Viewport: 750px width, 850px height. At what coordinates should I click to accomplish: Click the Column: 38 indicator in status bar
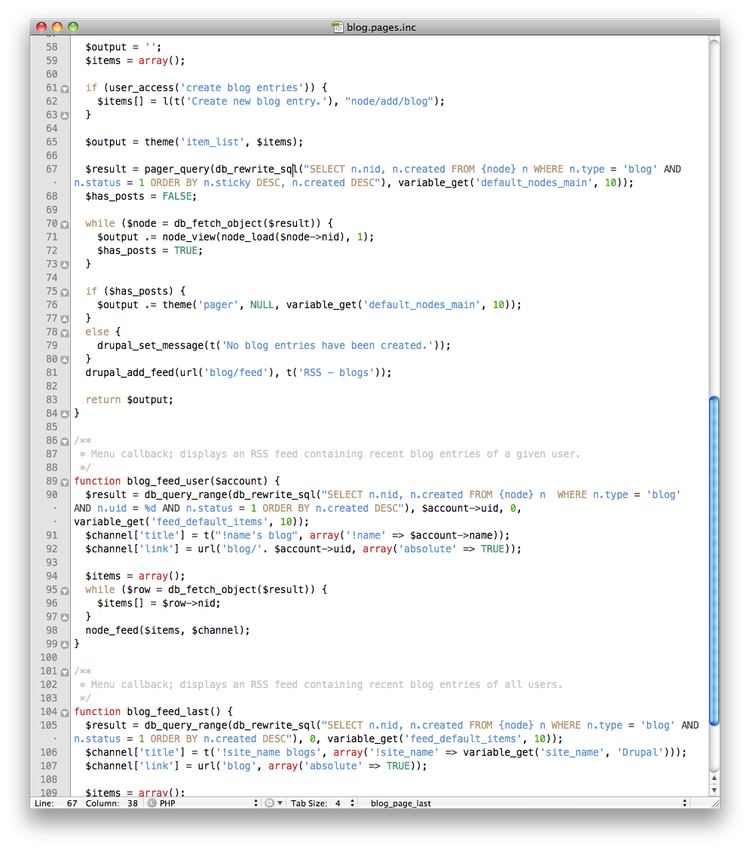(x=112, y=803)
